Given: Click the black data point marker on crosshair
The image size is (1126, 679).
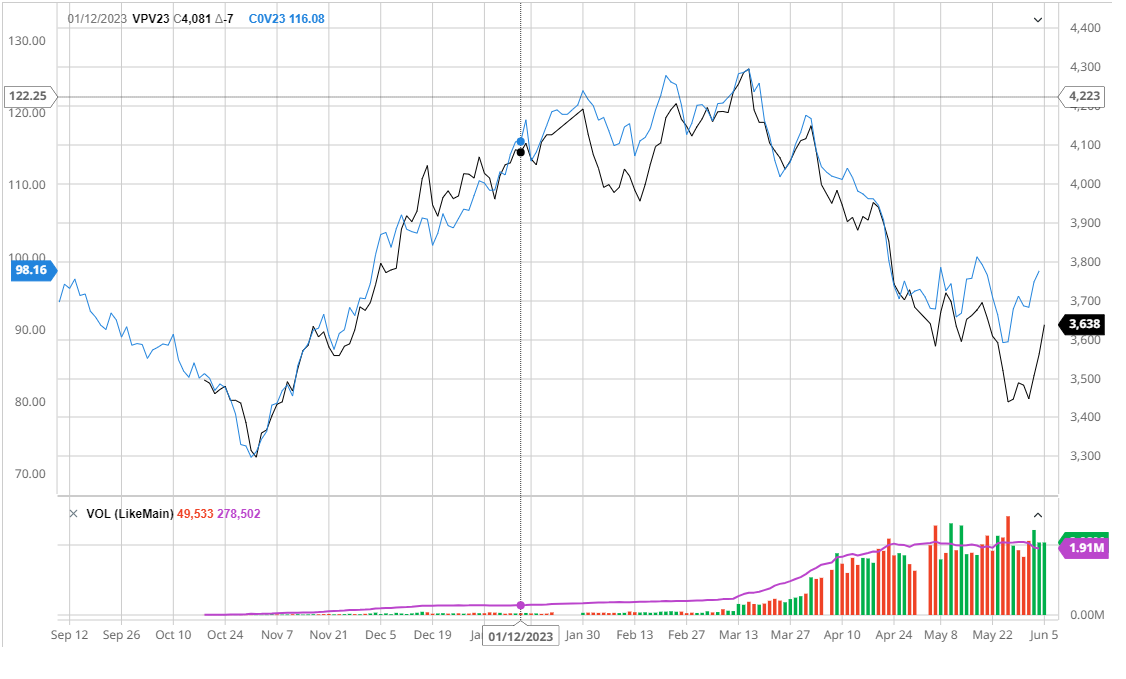Looking at the screenshot, I should [x=521, y=152].
